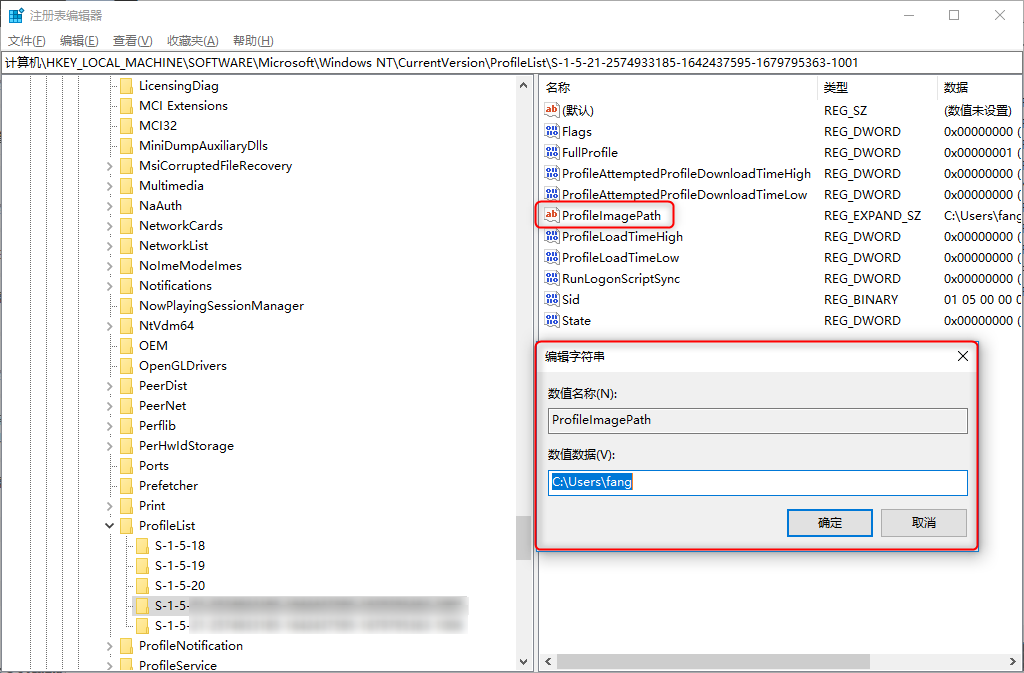Sort values by 数据 column header

[980, 87]
